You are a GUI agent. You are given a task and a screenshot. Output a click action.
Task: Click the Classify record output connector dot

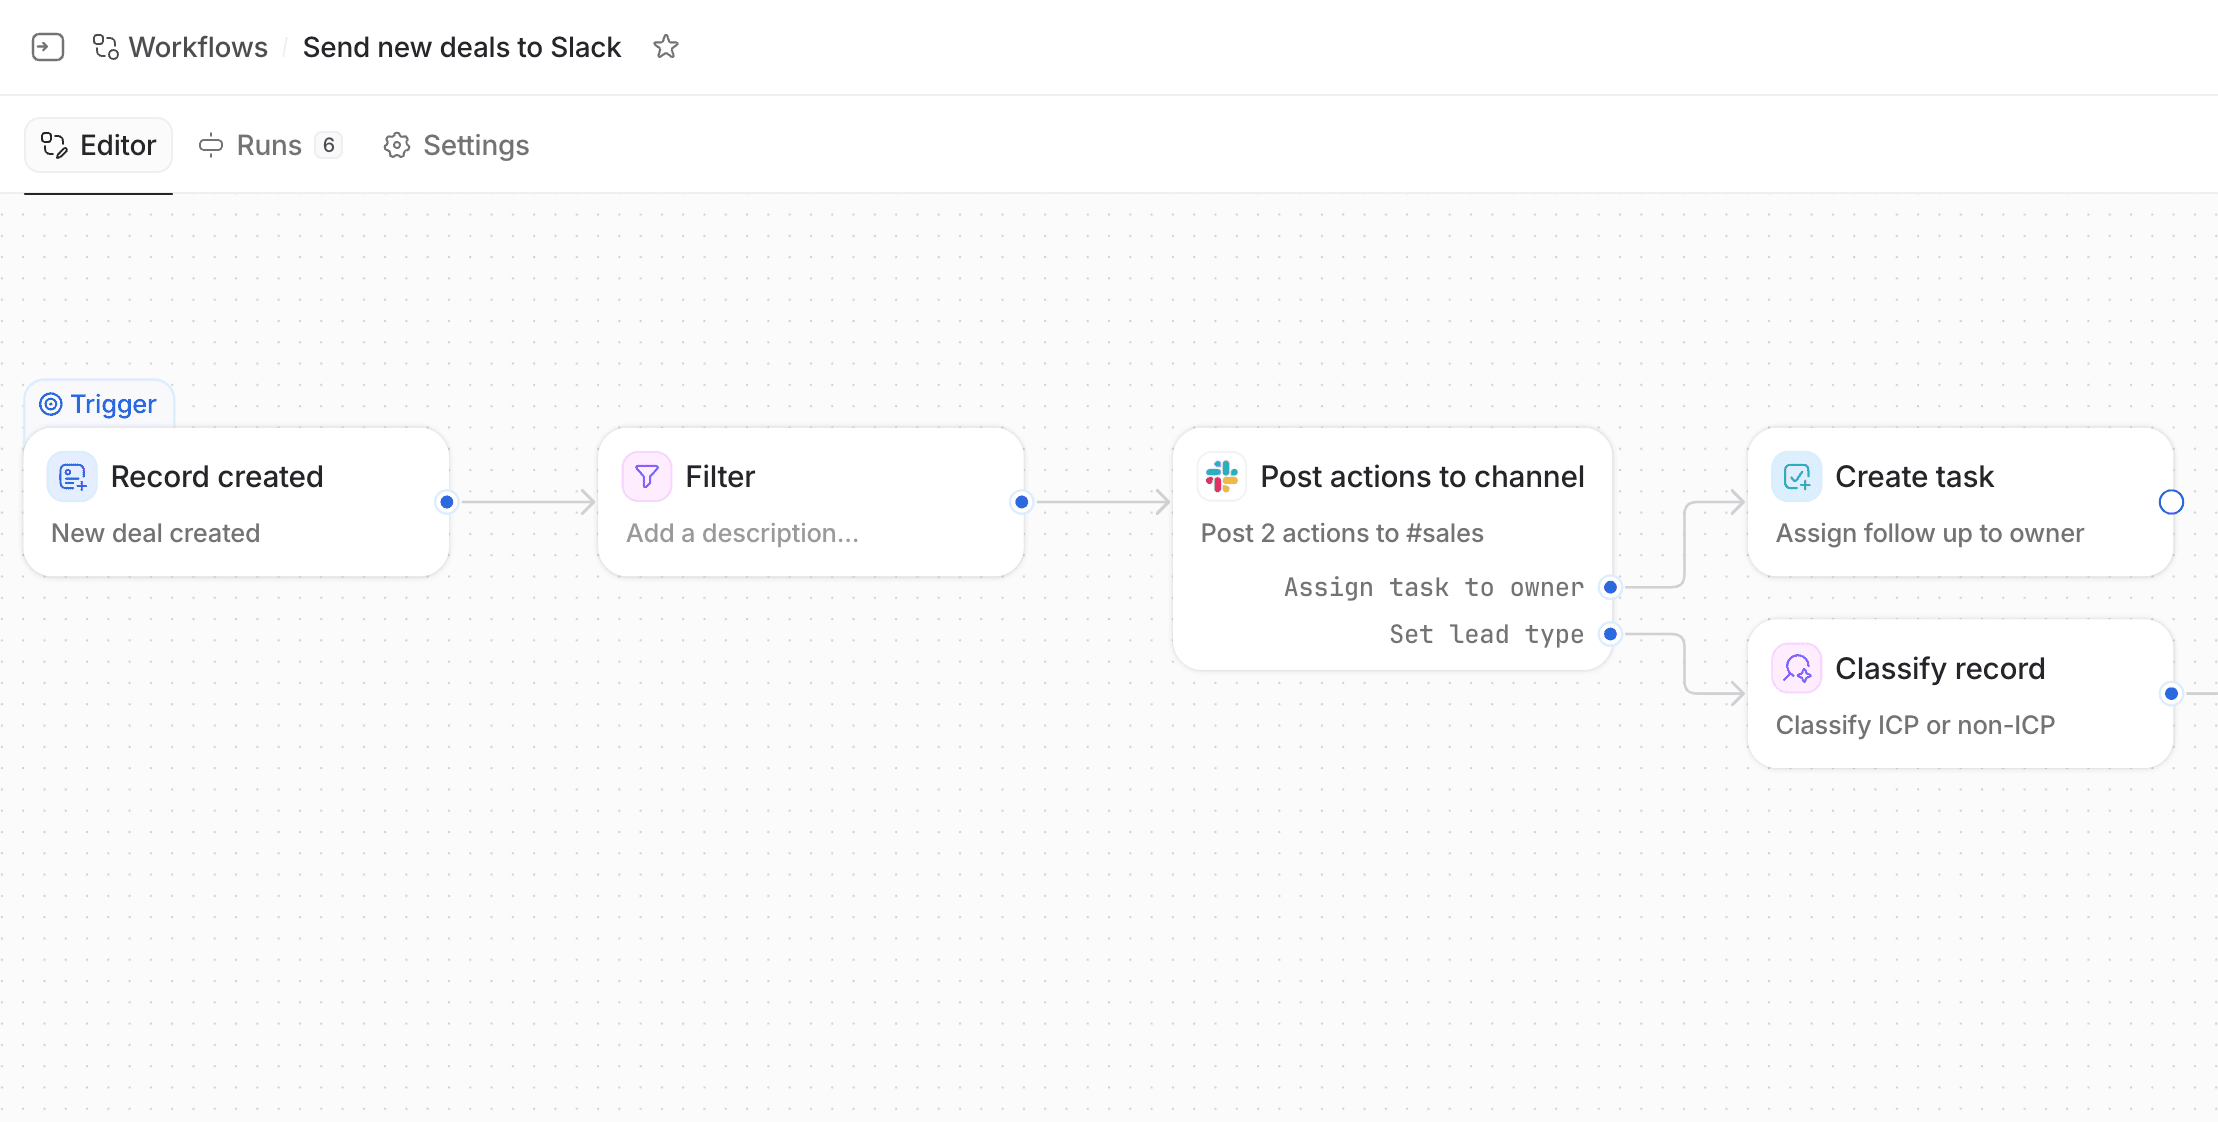pos(2171,694)
